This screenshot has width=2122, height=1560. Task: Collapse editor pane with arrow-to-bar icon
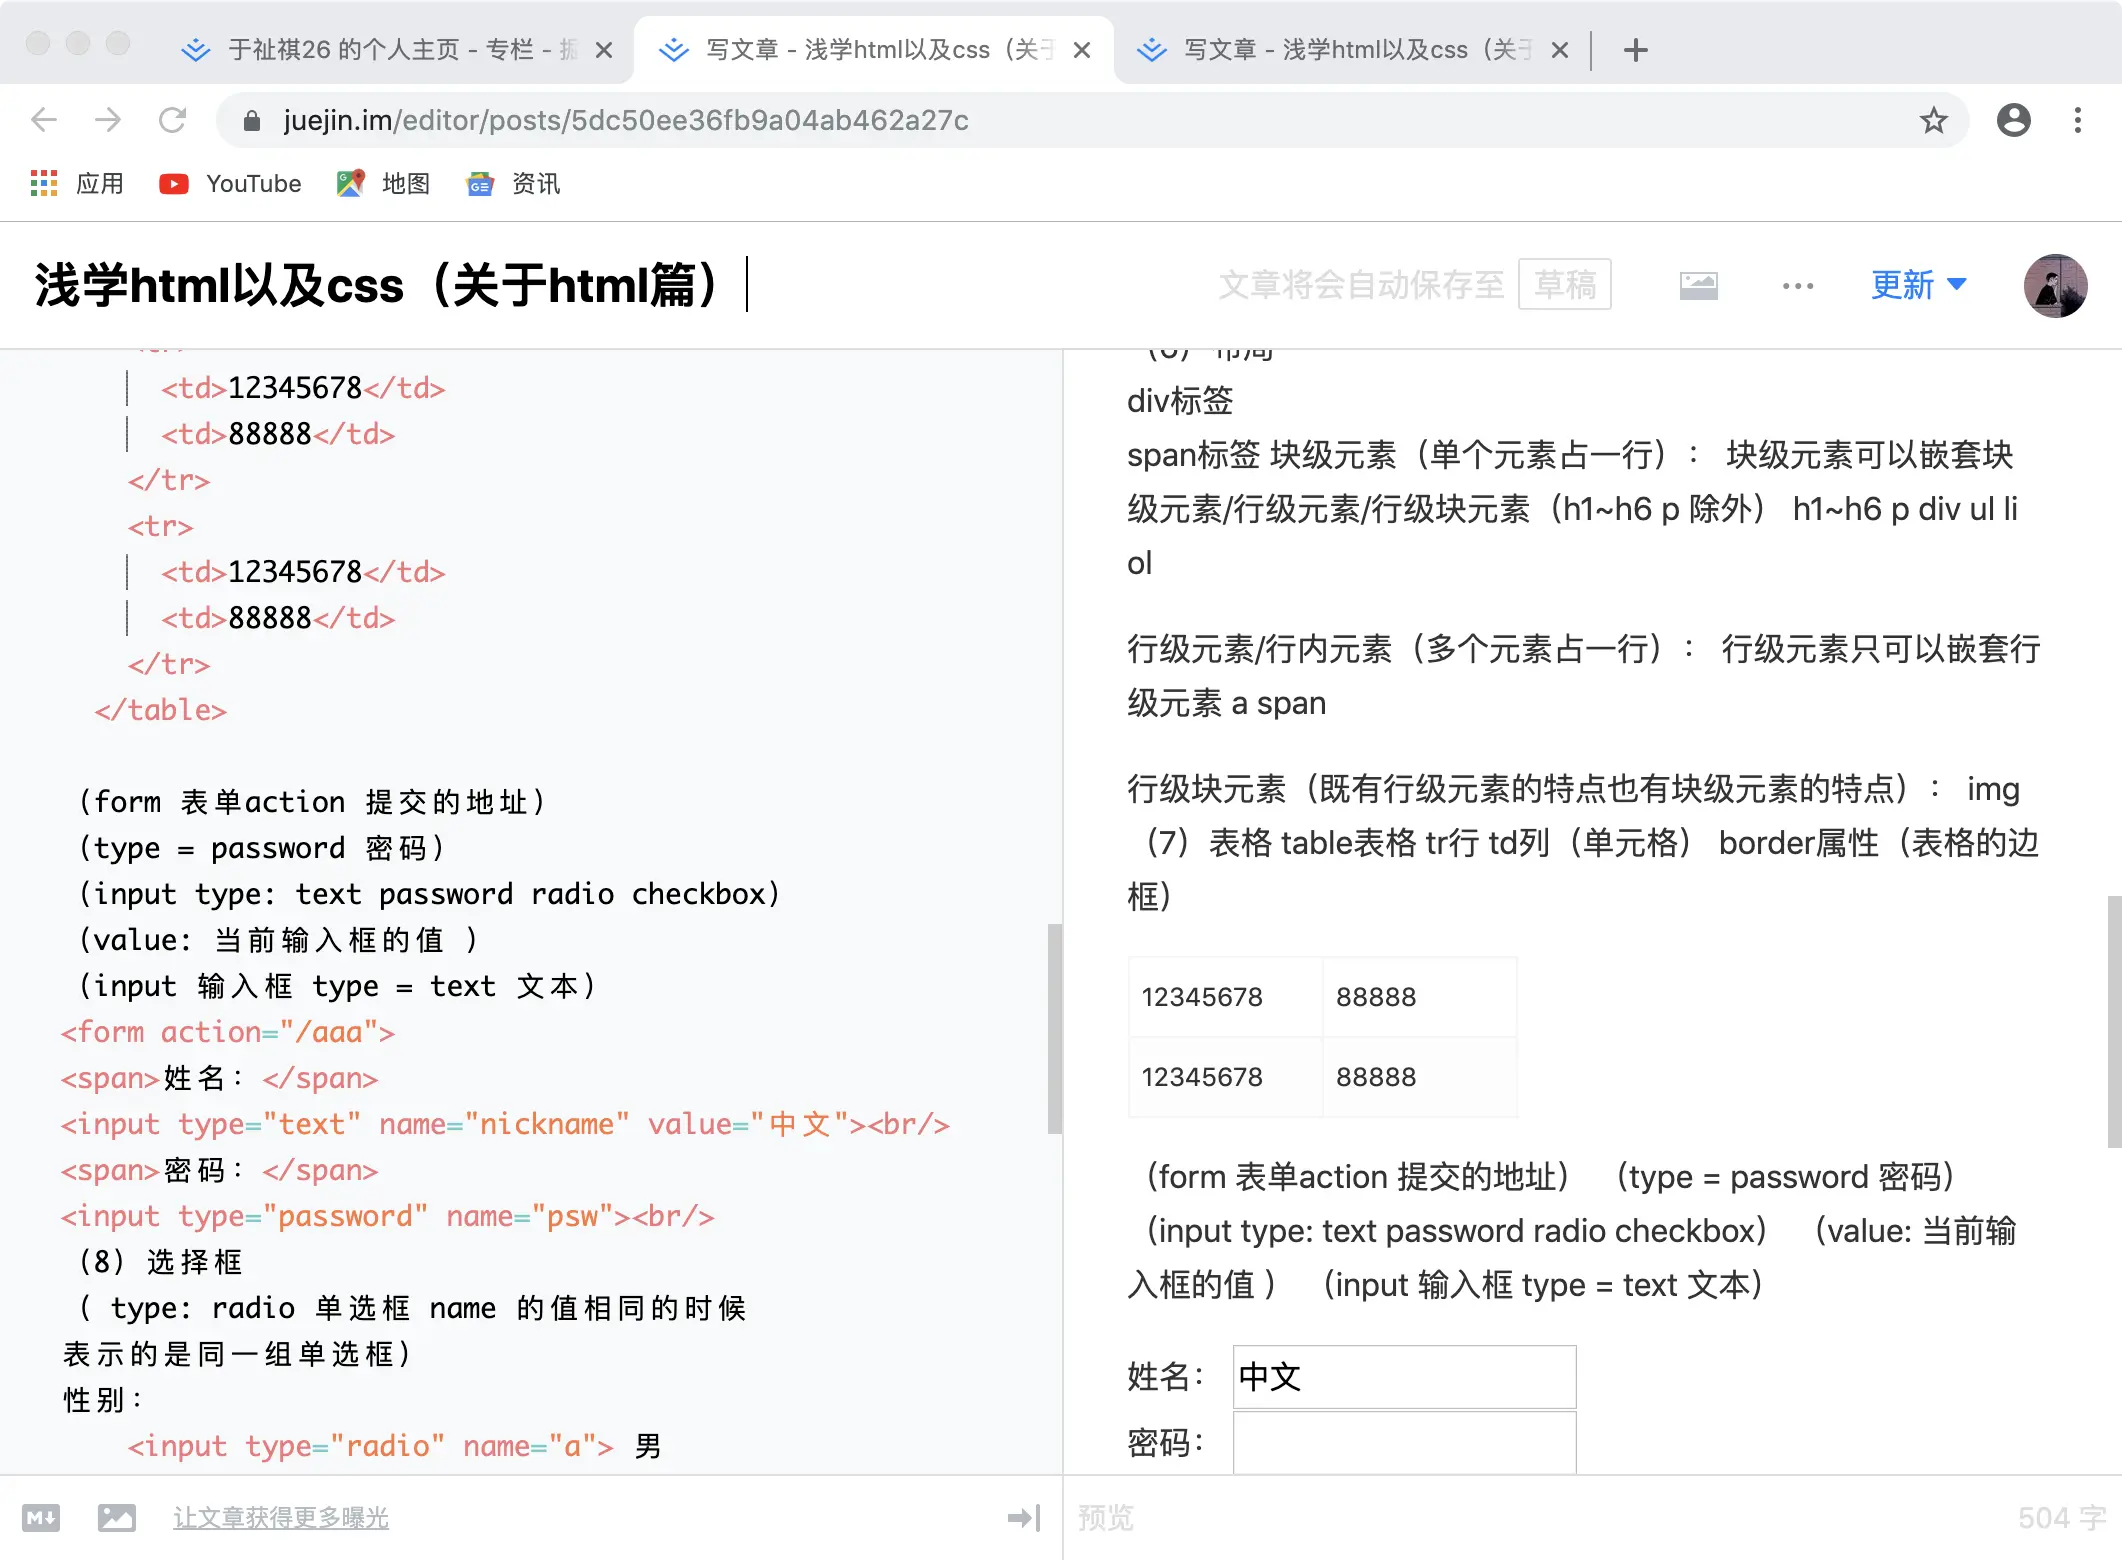1024,1518
